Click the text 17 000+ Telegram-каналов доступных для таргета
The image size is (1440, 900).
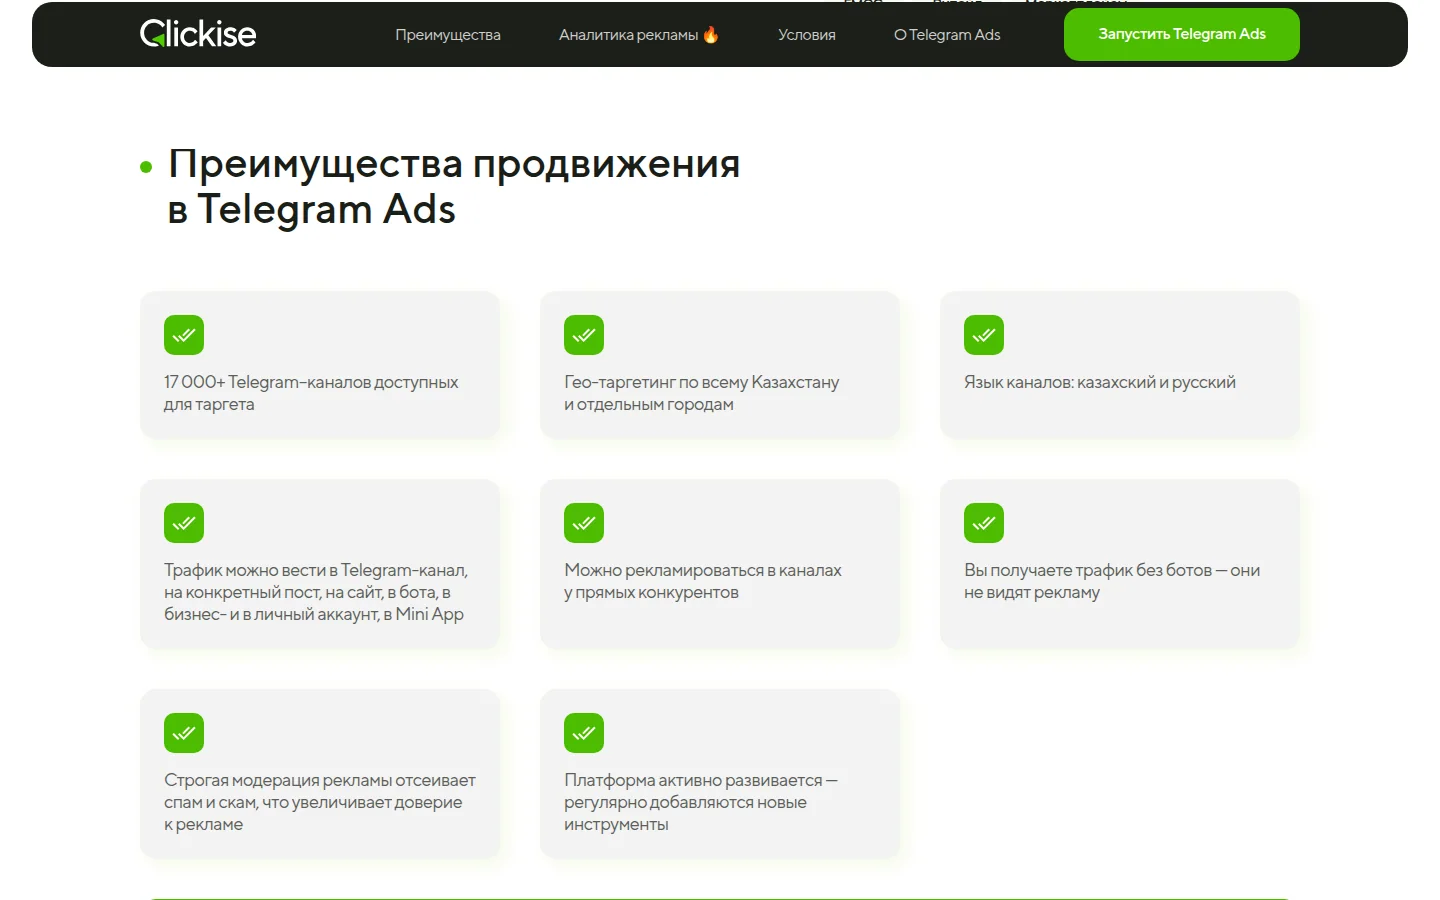[x=311, y=393]
